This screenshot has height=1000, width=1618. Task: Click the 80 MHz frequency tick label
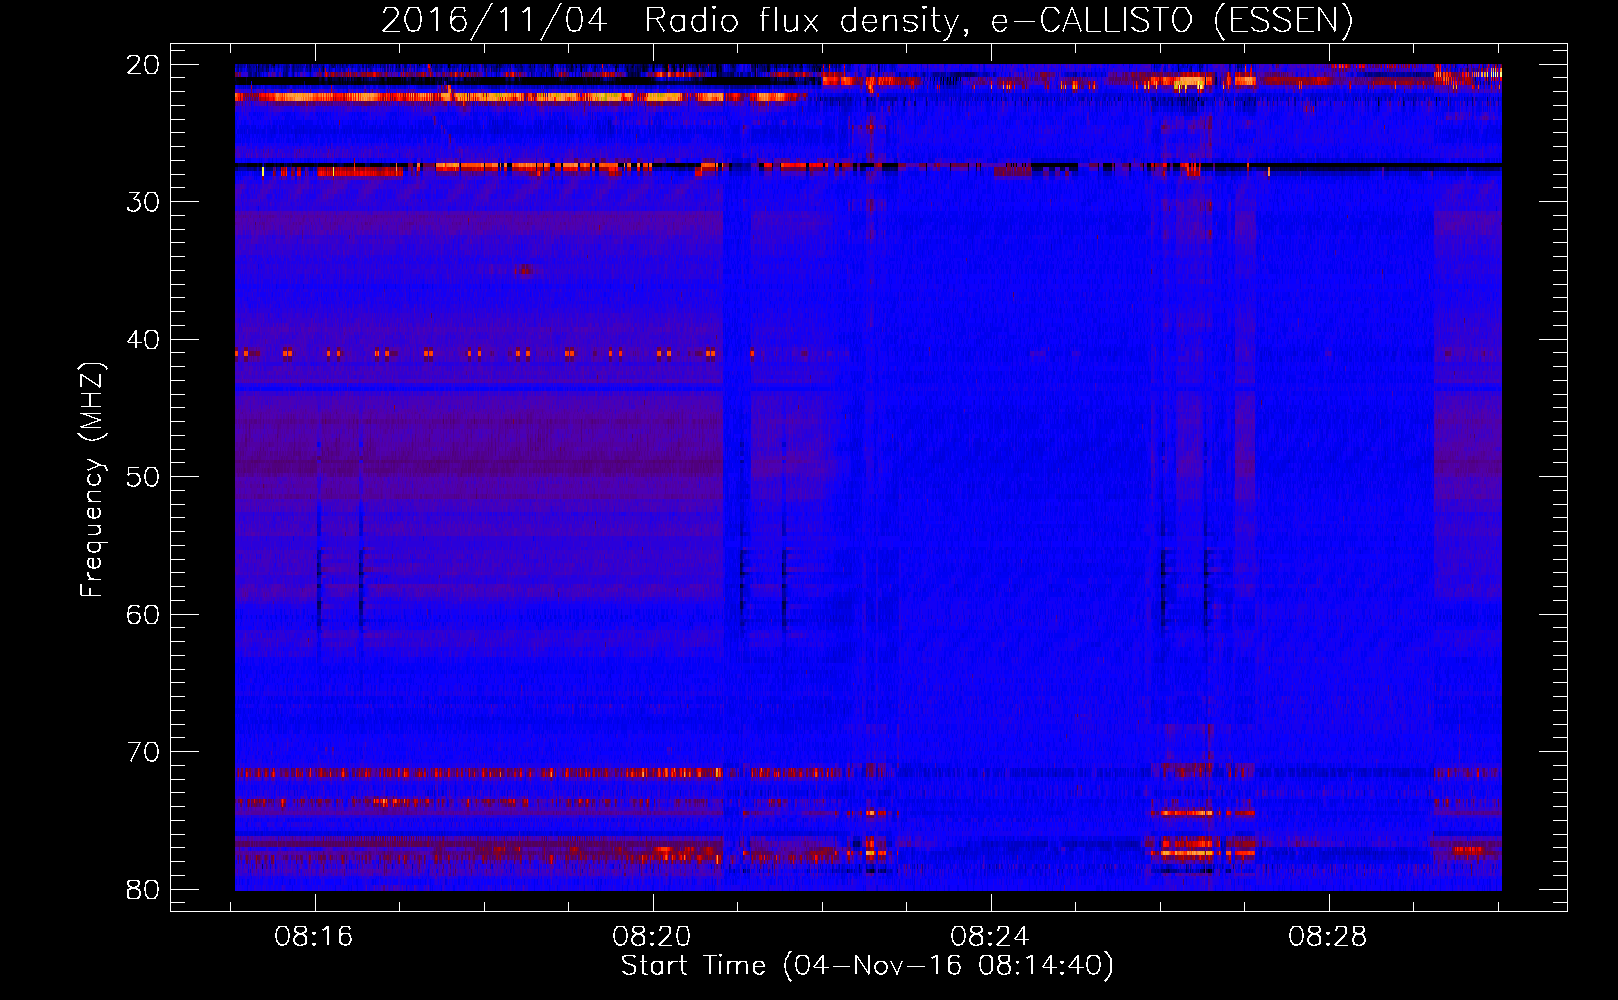[x=143, y=889]
